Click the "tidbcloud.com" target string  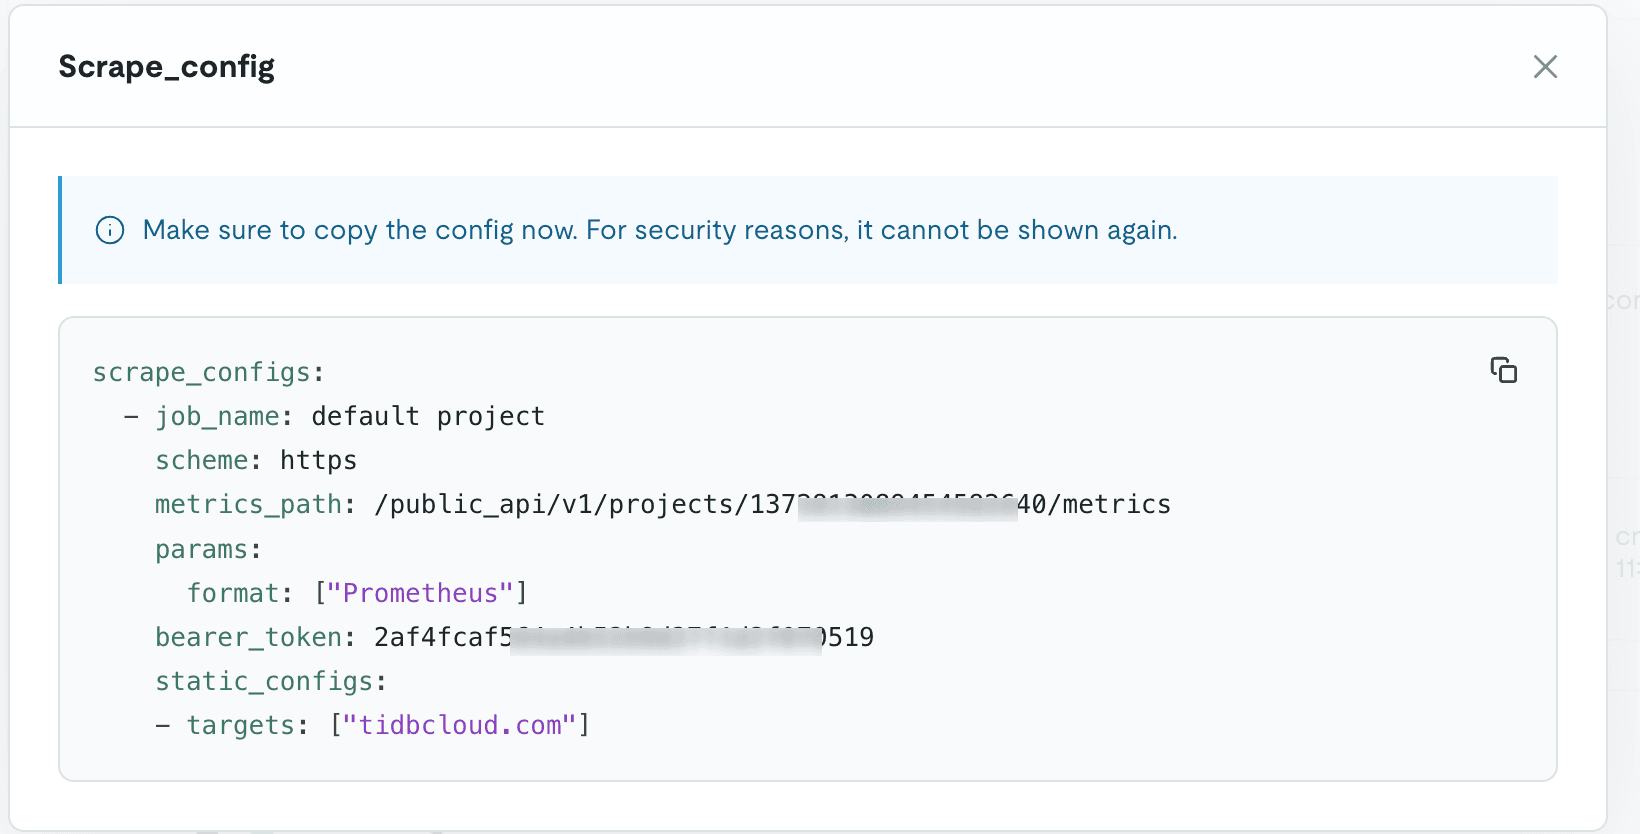(460, 725)
